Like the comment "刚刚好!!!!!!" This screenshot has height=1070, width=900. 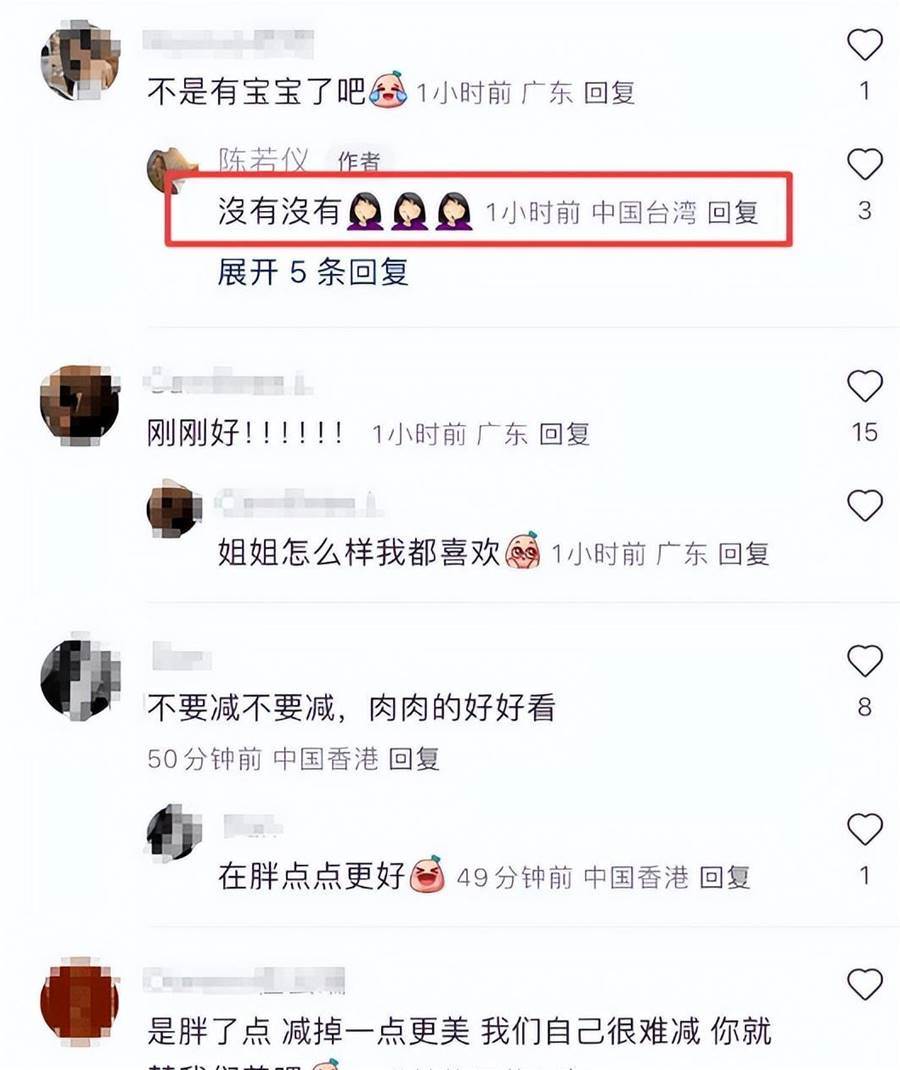[865, 386]
